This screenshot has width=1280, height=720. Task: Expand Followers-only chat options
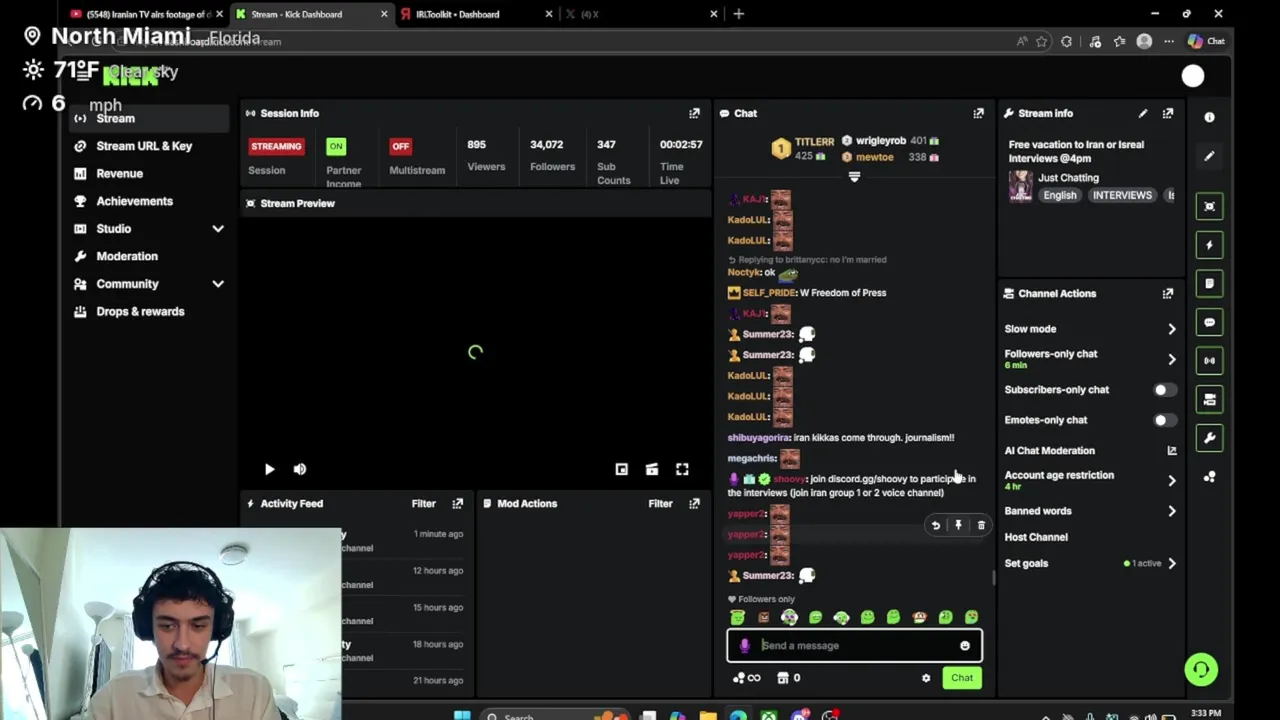(x=1172, y=359)
